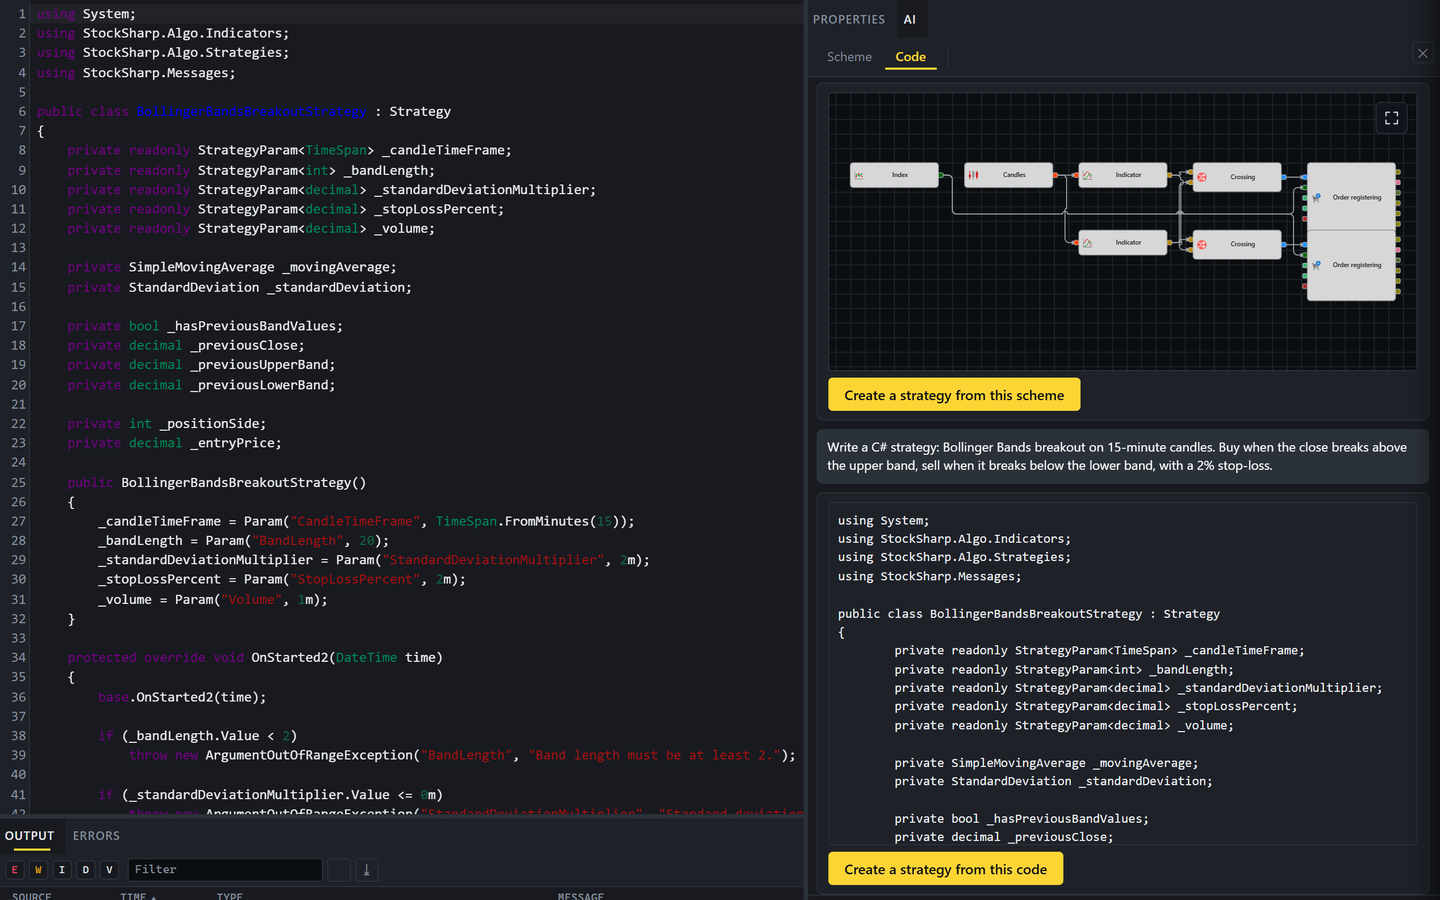Open the PROPERTIES panel tab

[x=849, y=19]
